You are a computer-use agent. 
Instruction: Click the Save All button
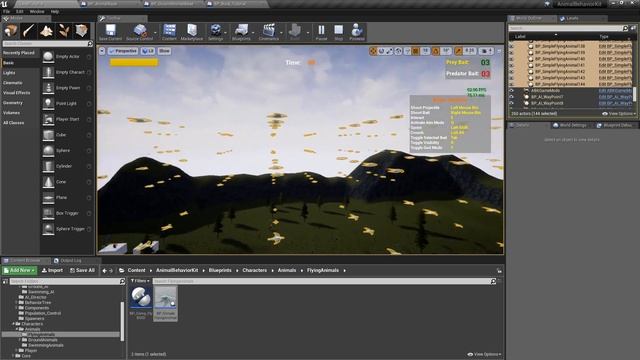click(82, 270)
